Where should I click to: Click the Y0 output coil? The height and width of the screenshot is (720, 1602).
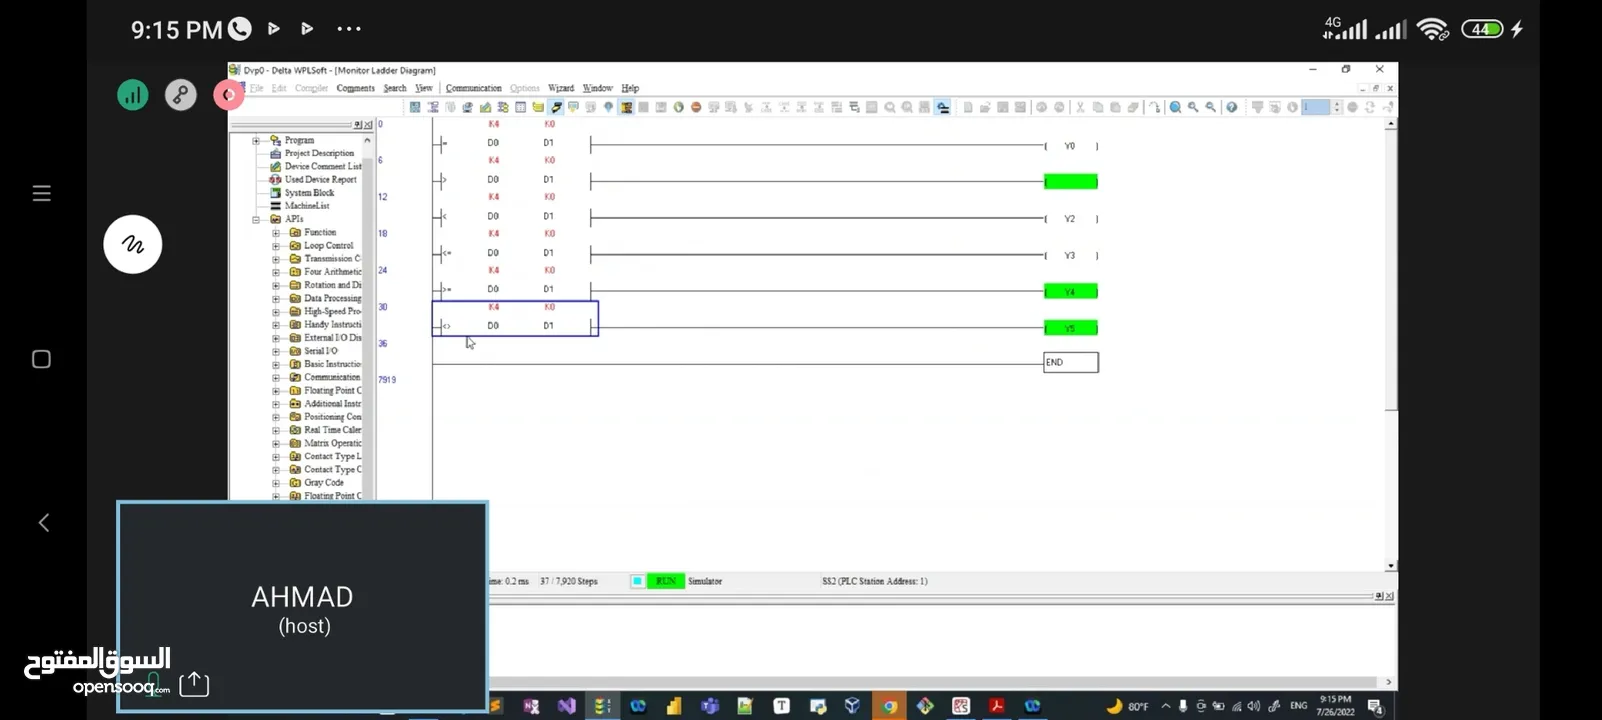pyautogui.click(x=1071, y=146)
